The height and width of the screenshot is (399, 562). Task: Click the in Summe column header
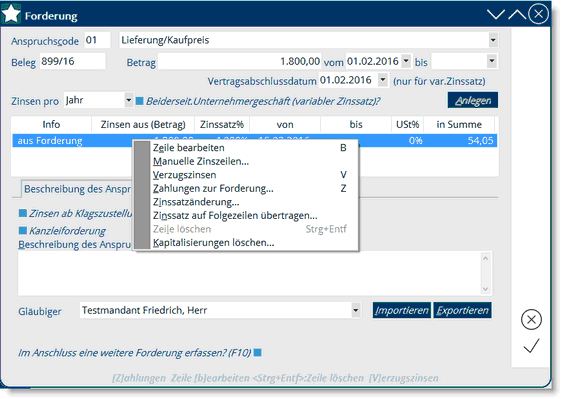459,124
